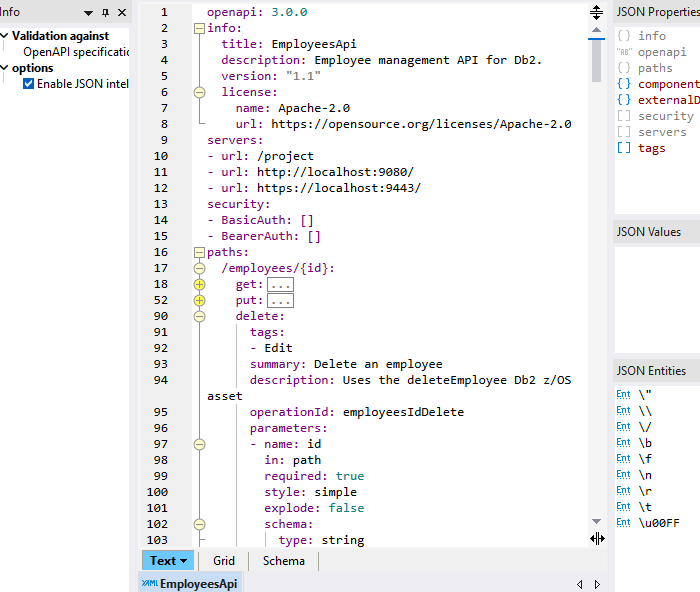
Task: Click the horizontal split icon above the scrollbar
Action: coord(597,12)
